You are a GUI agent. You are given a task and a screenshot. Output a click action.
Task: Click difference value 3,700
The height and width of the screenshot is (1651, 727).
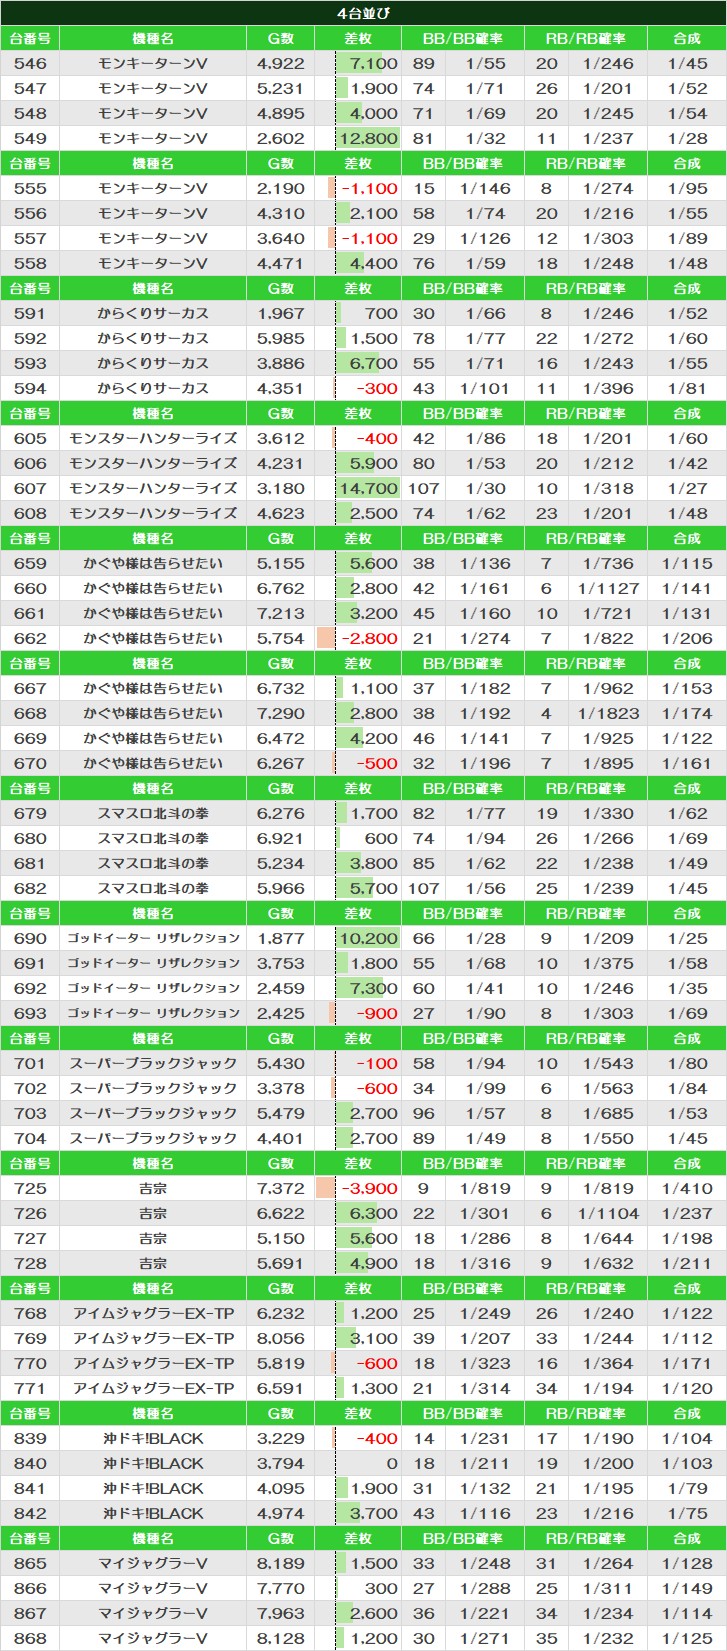374,1513
